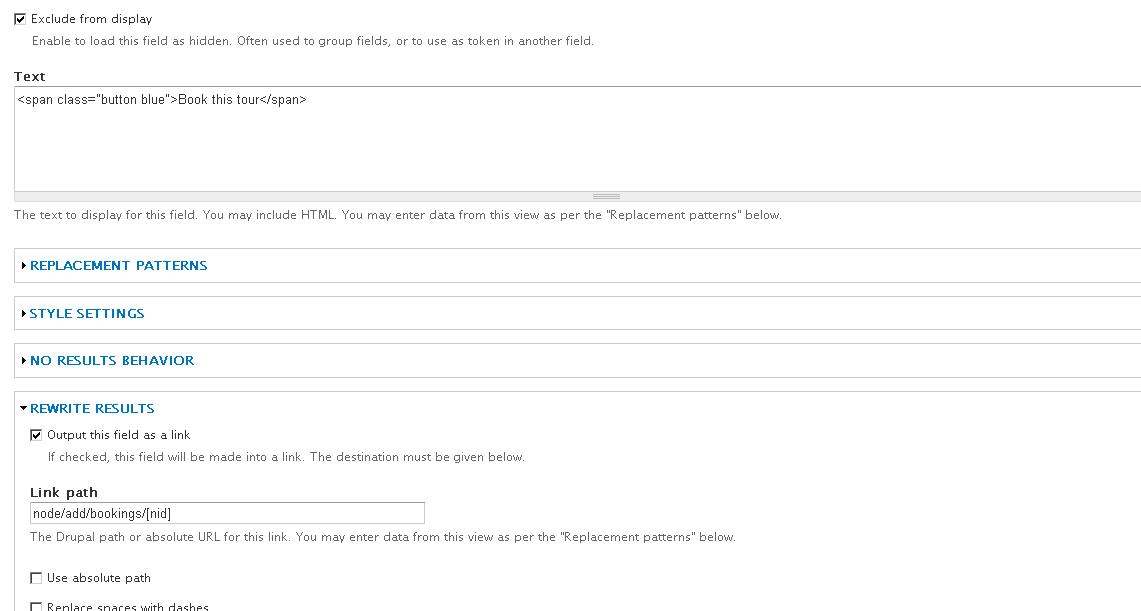Click the Replacement Patterns disclosure triangle
This screenshot has width=1141, height=611.
tap(24, 265)
